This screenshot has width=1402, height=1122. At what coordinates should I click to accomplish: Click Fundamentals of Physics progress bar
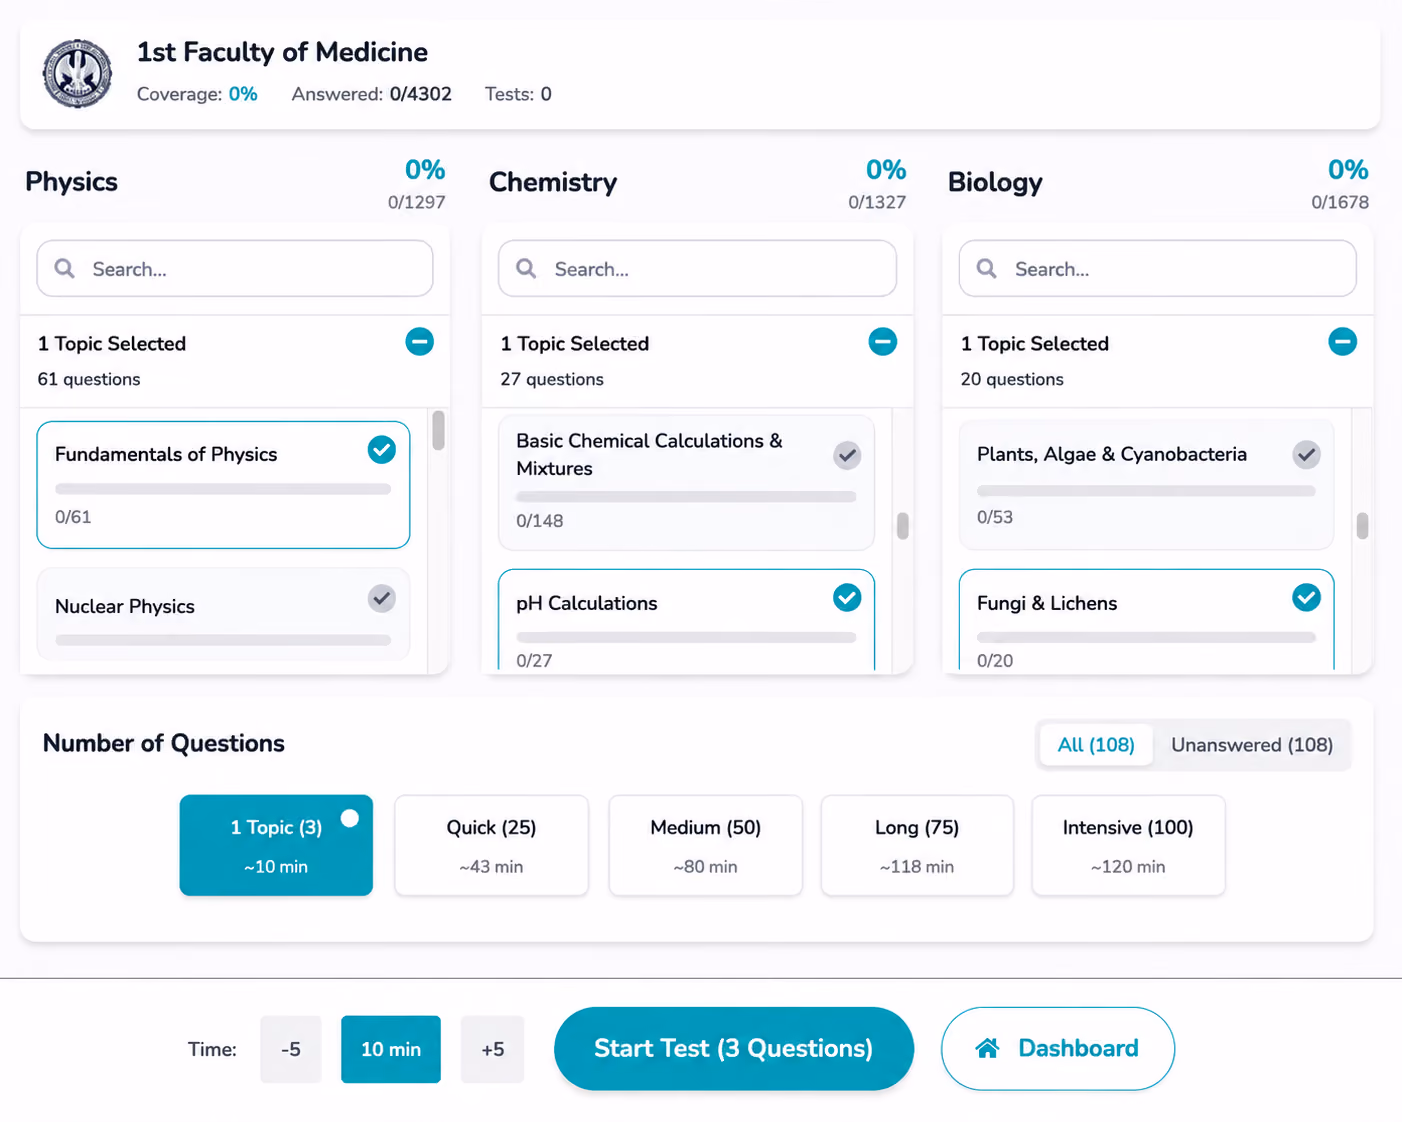(x=223, y=489)
